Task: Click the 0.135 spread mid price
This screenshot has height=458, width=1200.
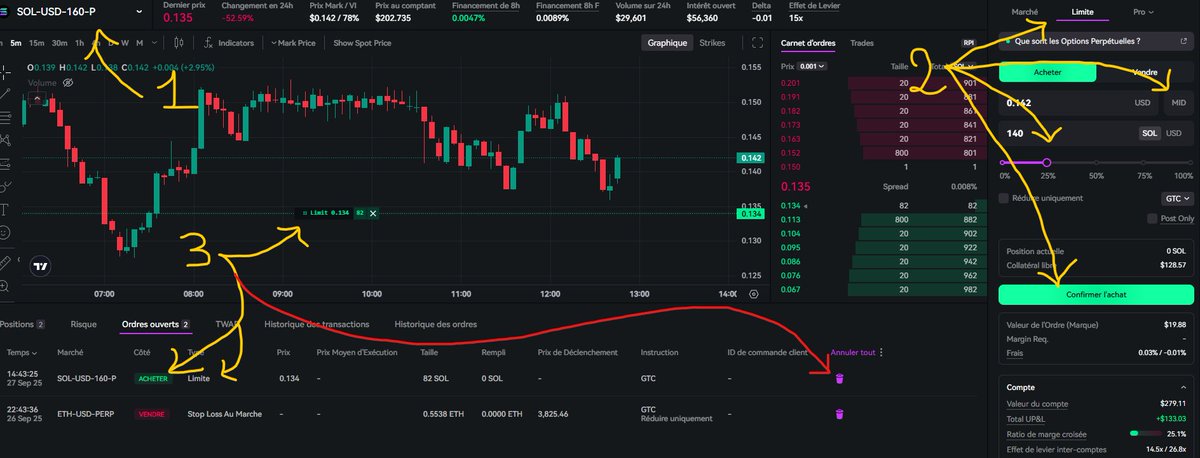Action: (794, 186)
